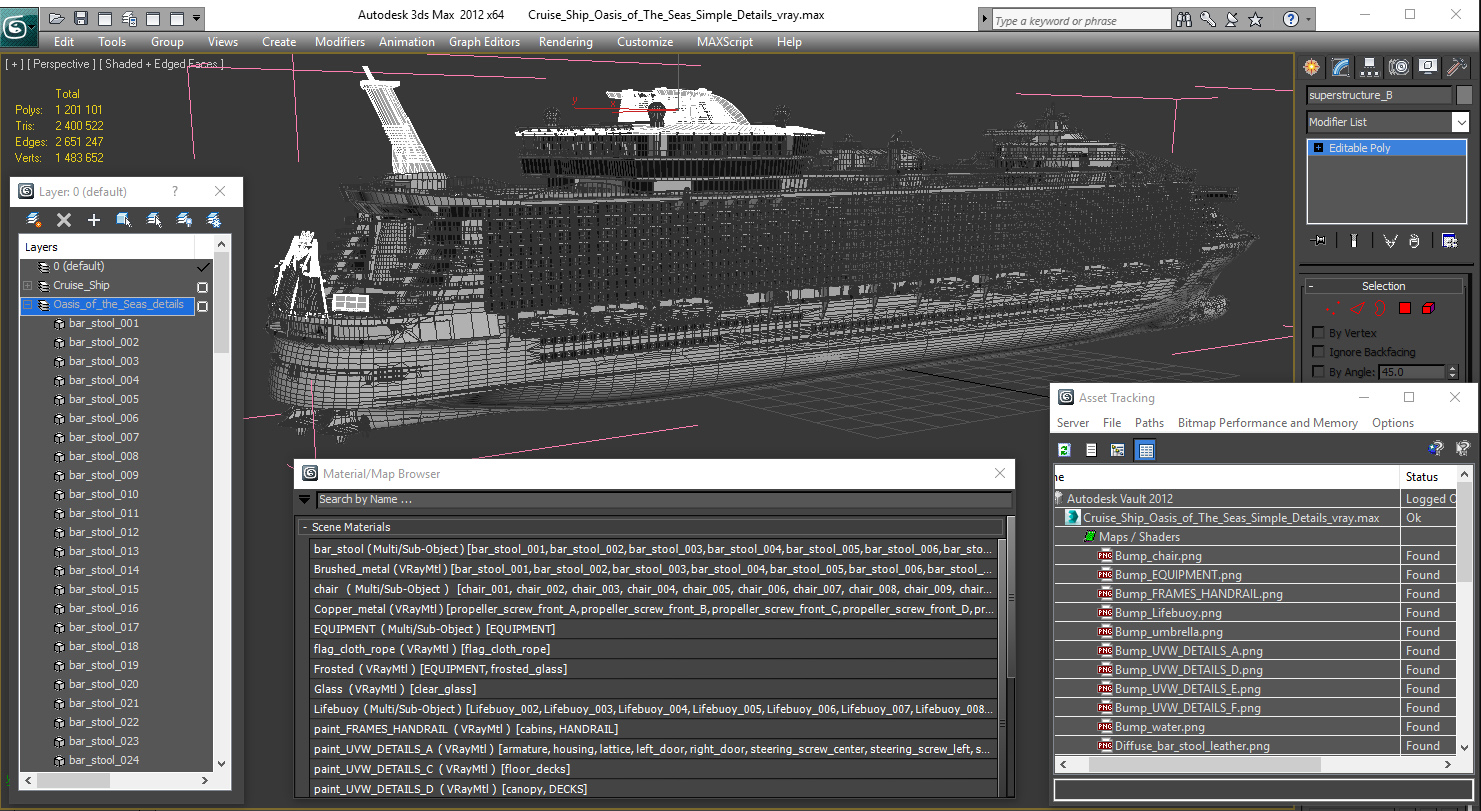This screenshot has height=811, width=1481.
Task: Open the Paths menu in Asset Tracking
Action: point(1149,423)
